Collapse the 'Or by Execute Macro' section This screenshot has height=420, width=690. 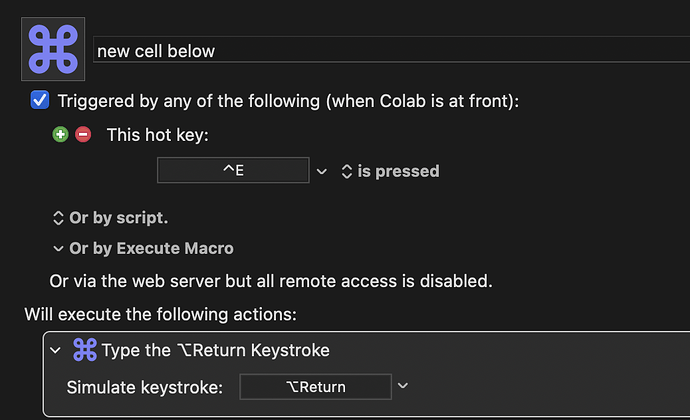[58, 249]
